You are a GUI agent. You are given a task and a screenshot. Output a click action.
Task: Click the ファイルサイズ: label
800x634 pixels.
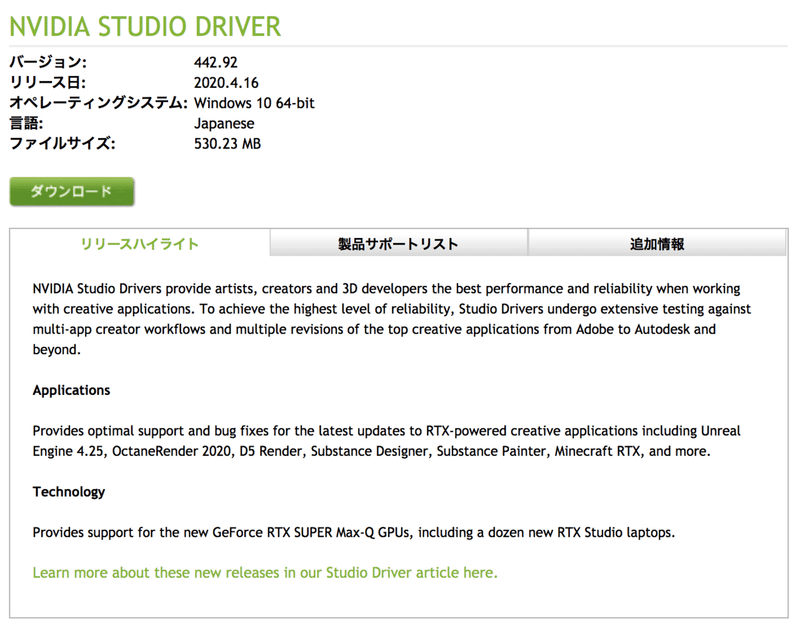tap(63, 144)
